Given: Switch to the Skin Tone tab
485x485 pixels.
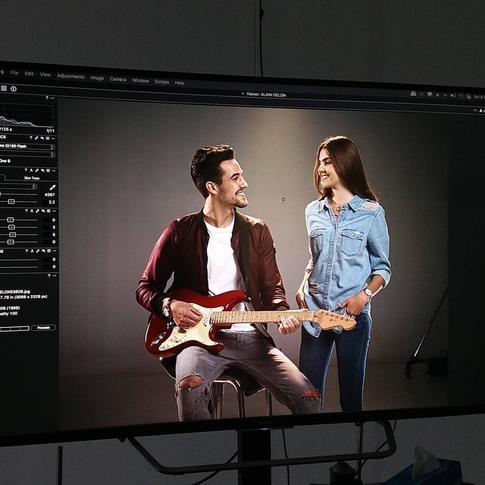Looking at the screenshot, I should (32, 178).
